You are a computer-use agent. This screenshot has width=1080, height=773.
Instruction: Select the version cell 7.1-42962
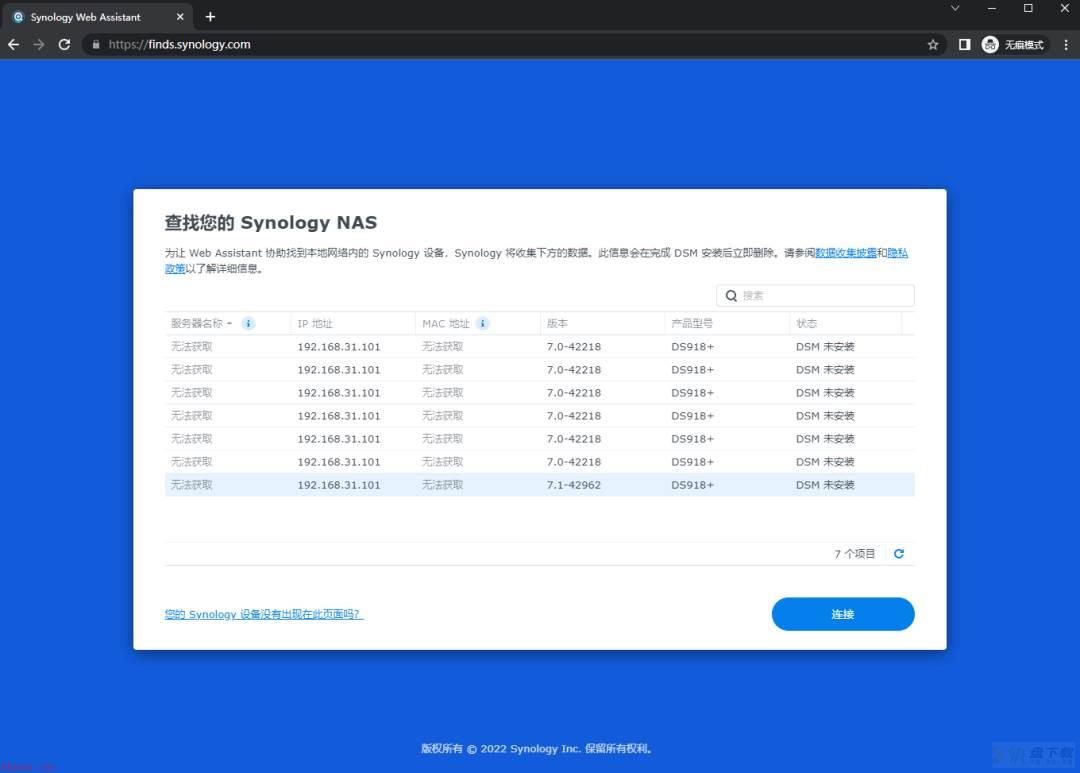[x=574, y=485]
